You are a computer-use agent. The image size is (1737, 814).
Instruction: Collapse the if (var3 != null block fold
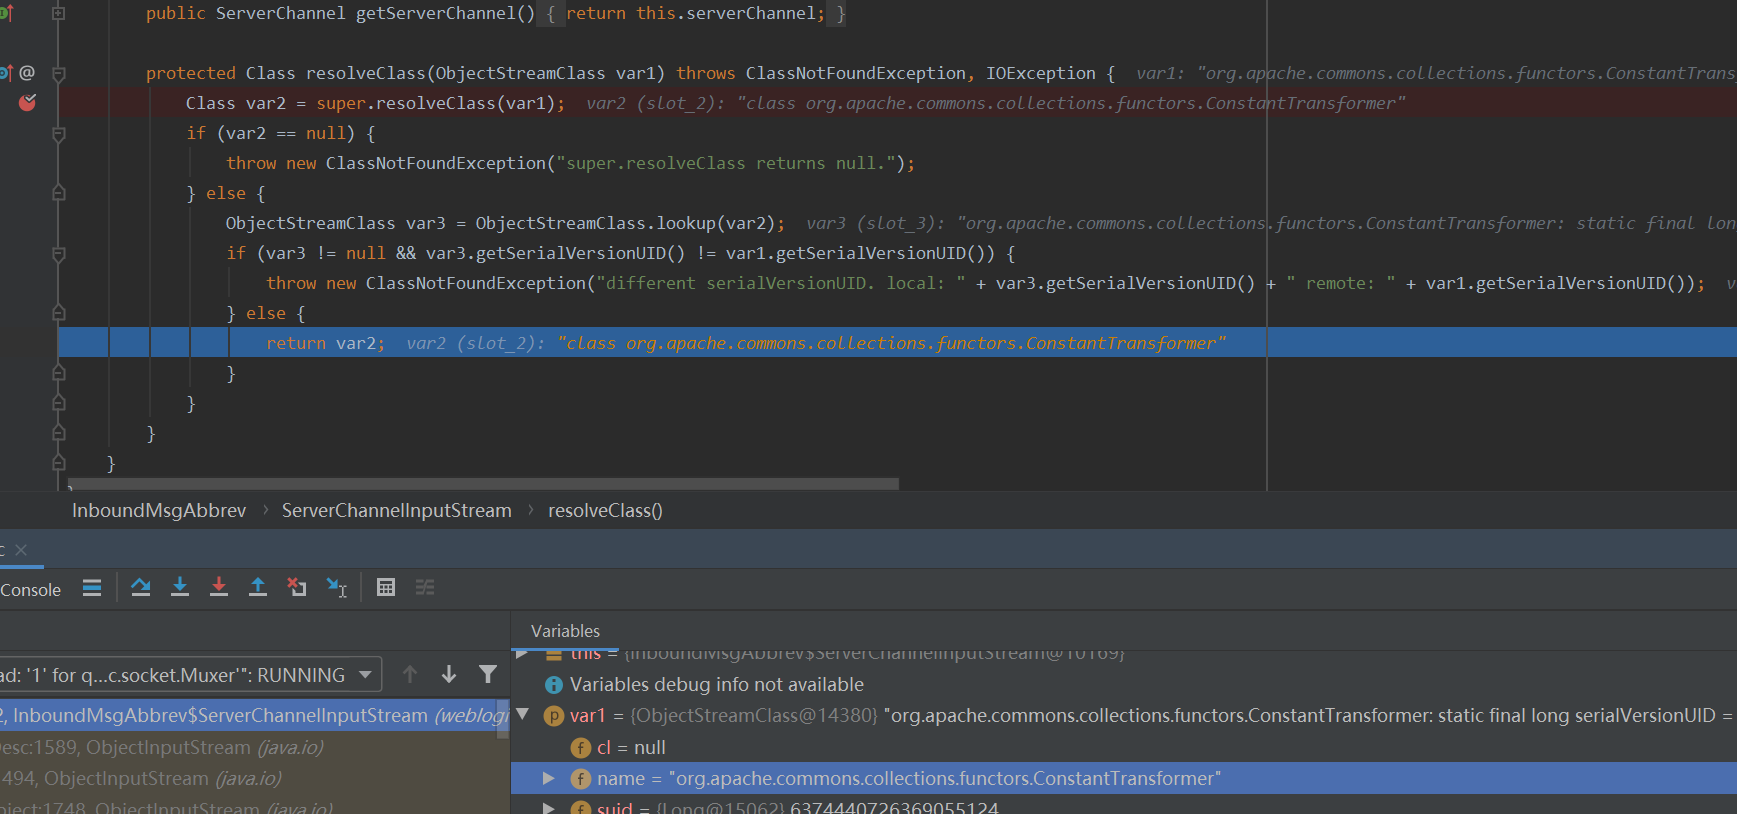(58, 254)
